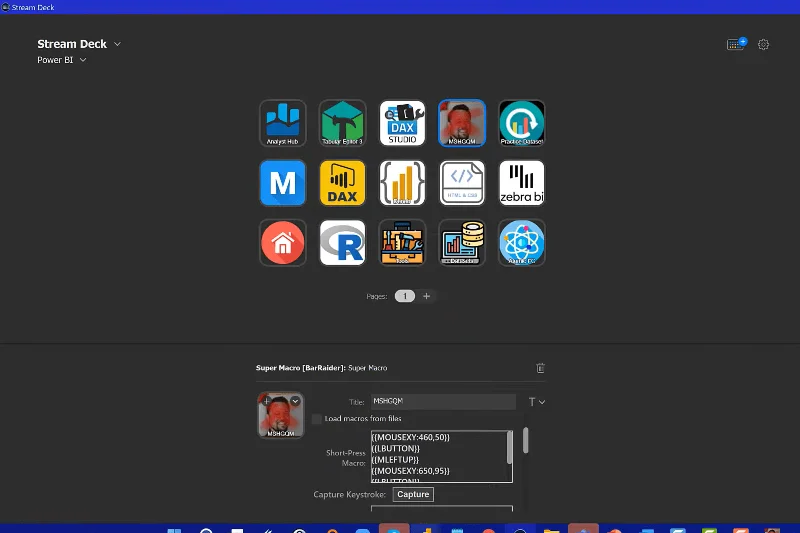Click the Capture keystroke button
The width and height of the screenshot is (800, 533).
413,494
